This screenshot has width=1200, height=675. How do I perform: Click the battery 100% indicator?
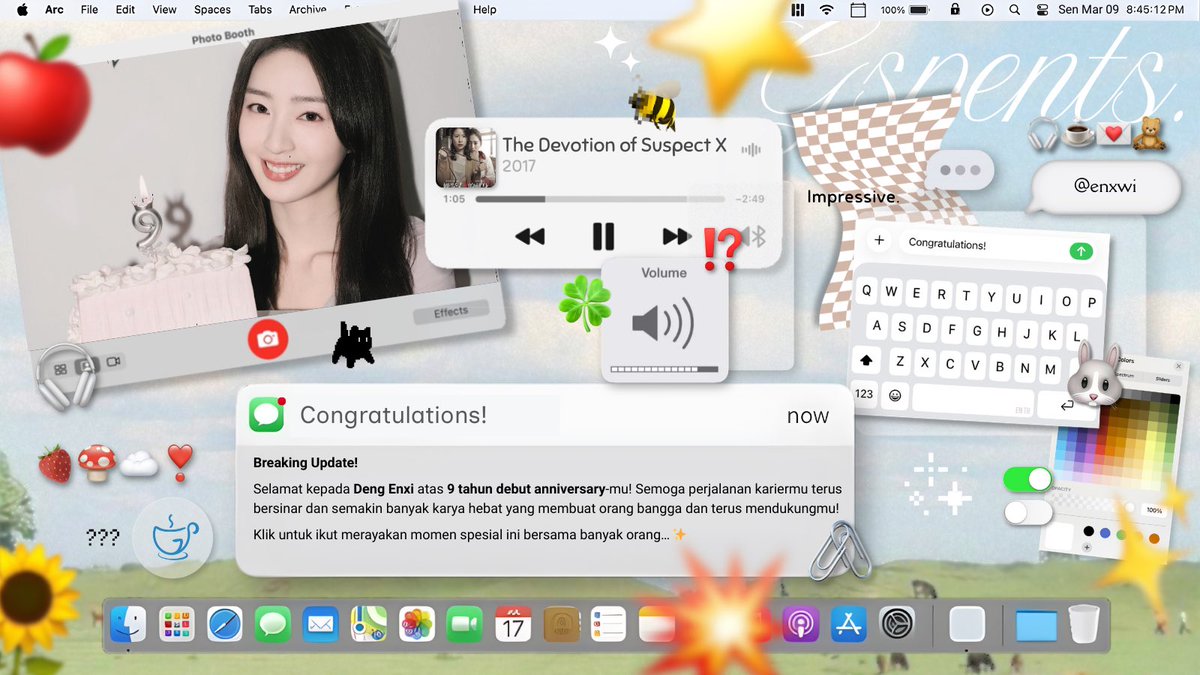(906, 10)
